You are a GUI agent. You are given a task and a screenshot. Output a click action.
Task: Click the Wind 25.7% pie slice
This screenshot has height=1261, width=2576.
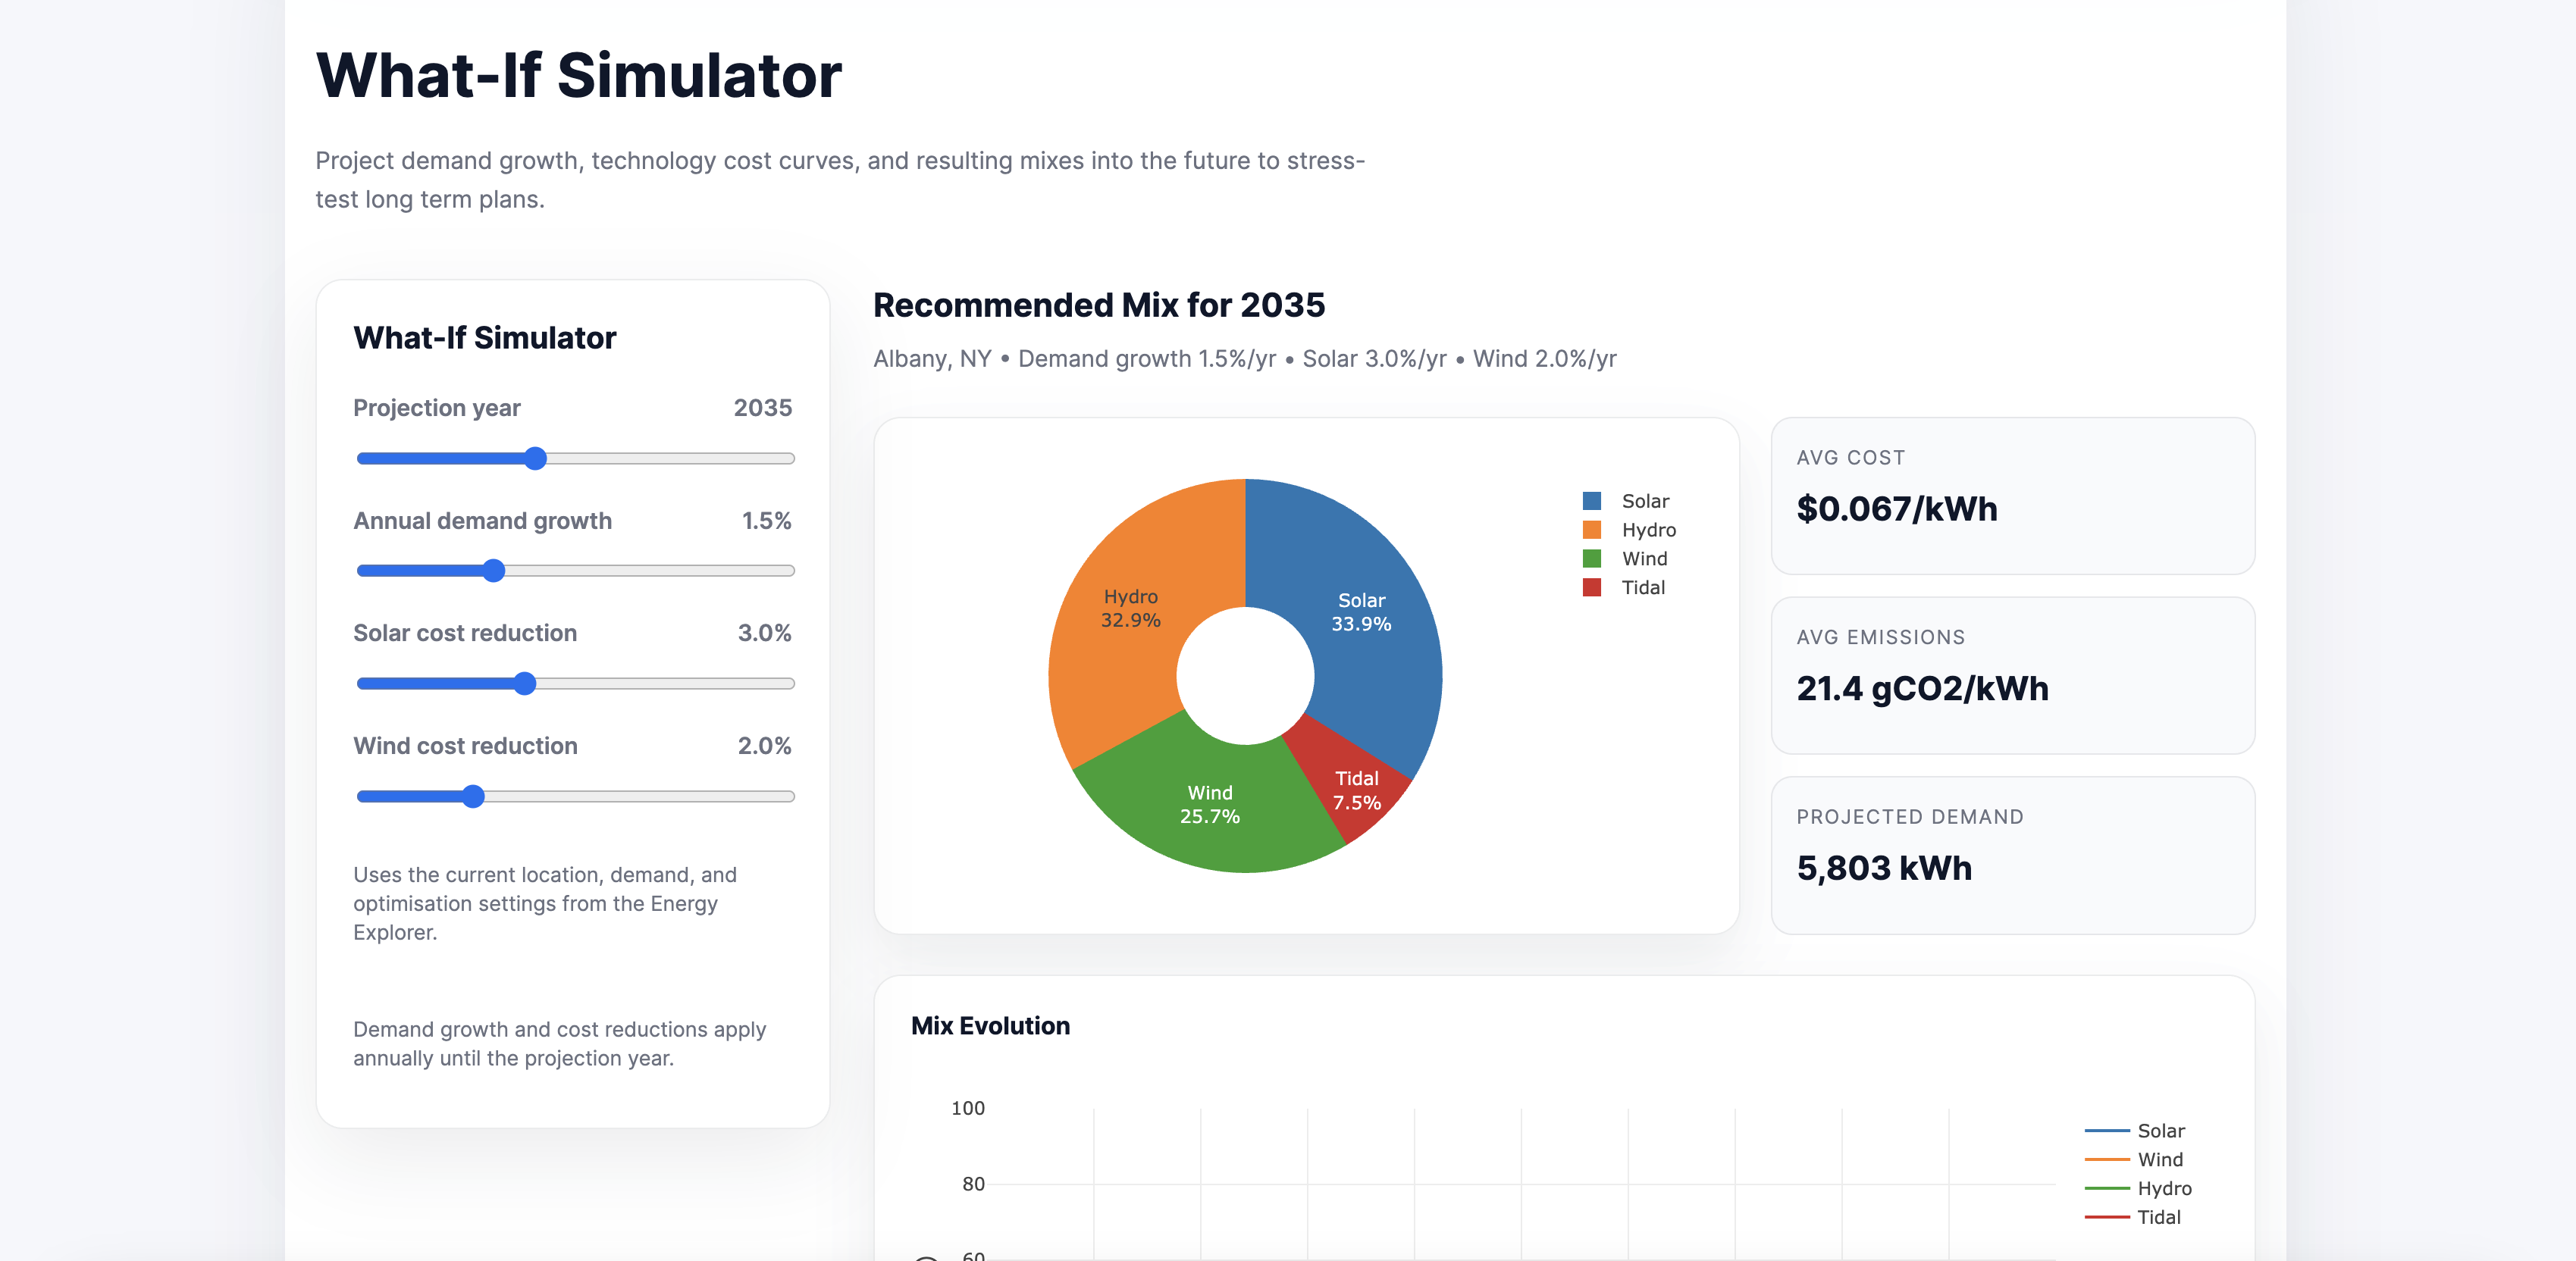pyautogui.click(x=1210, y=805)
